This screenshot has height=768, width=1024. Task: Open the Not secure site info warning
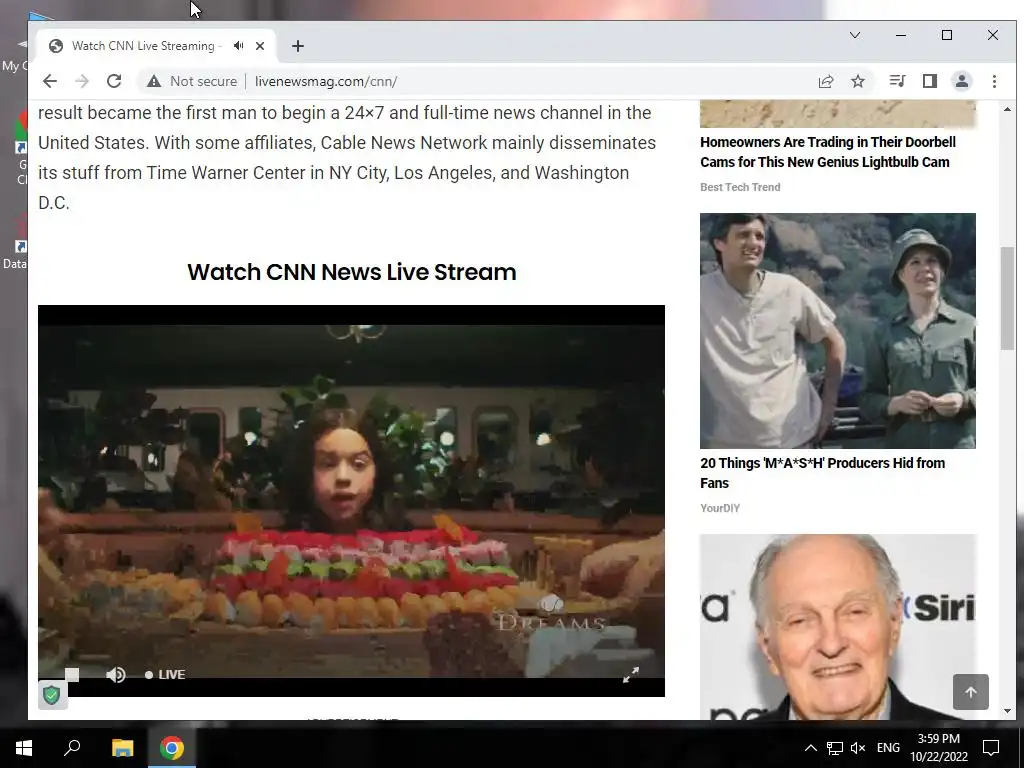pos(192,81)
